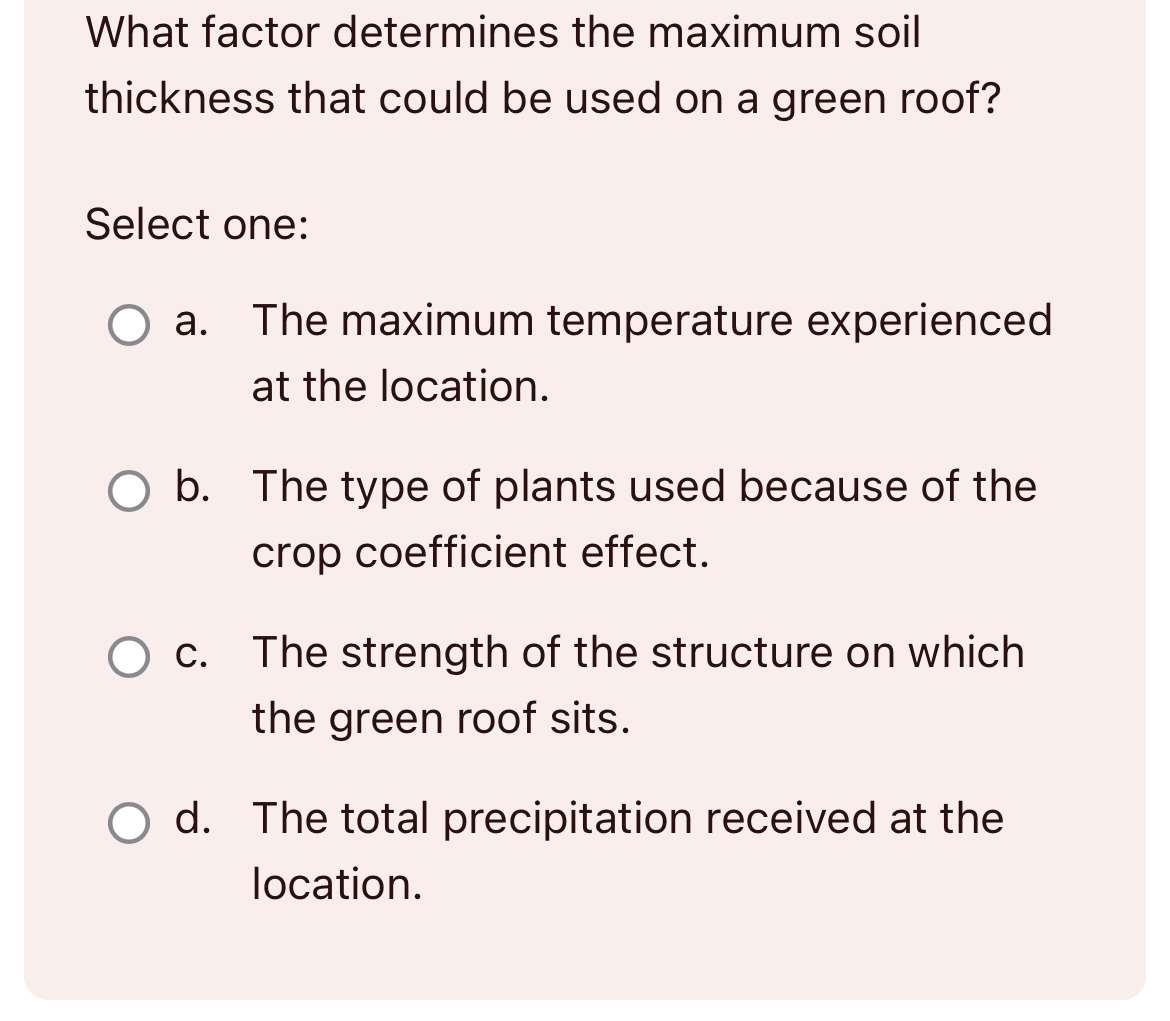Click the letter label d
This screenshot has width=1170, height=1021.
point(192,820)
